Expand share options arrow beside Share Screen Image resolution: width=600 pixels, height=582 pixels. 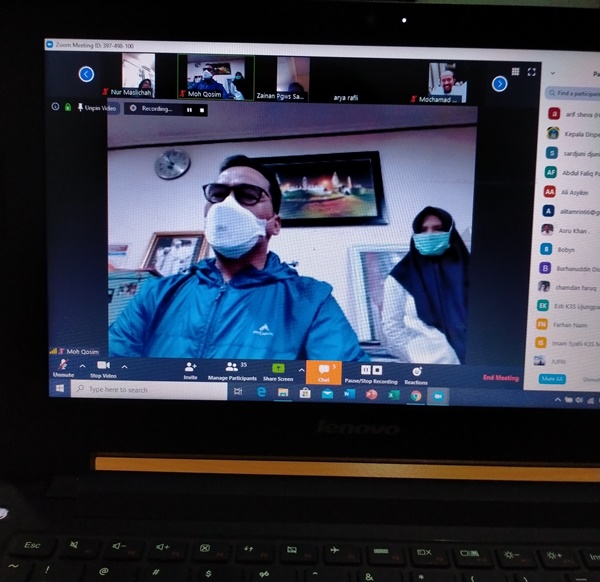(x=301, y=369)
